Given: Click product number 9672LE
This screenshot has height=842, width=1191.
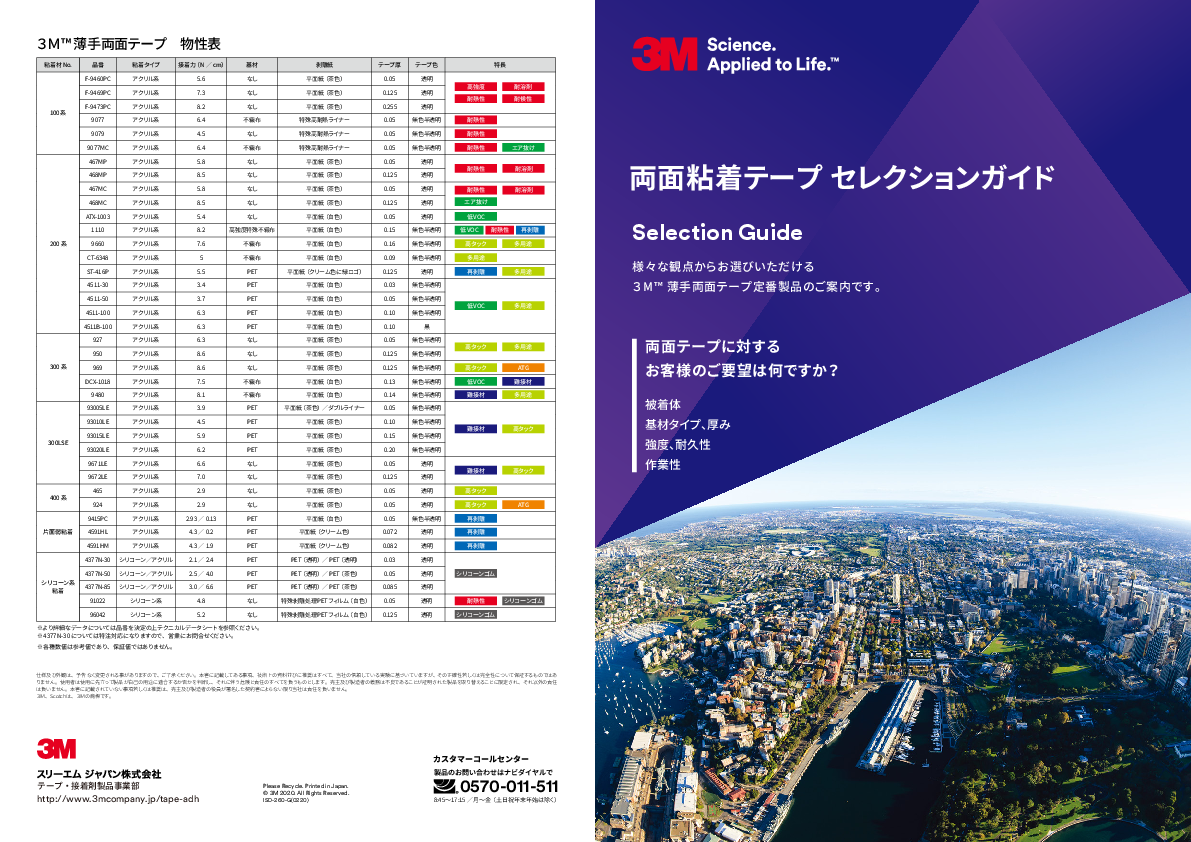Looking at the screenshot, I should 98,477.
